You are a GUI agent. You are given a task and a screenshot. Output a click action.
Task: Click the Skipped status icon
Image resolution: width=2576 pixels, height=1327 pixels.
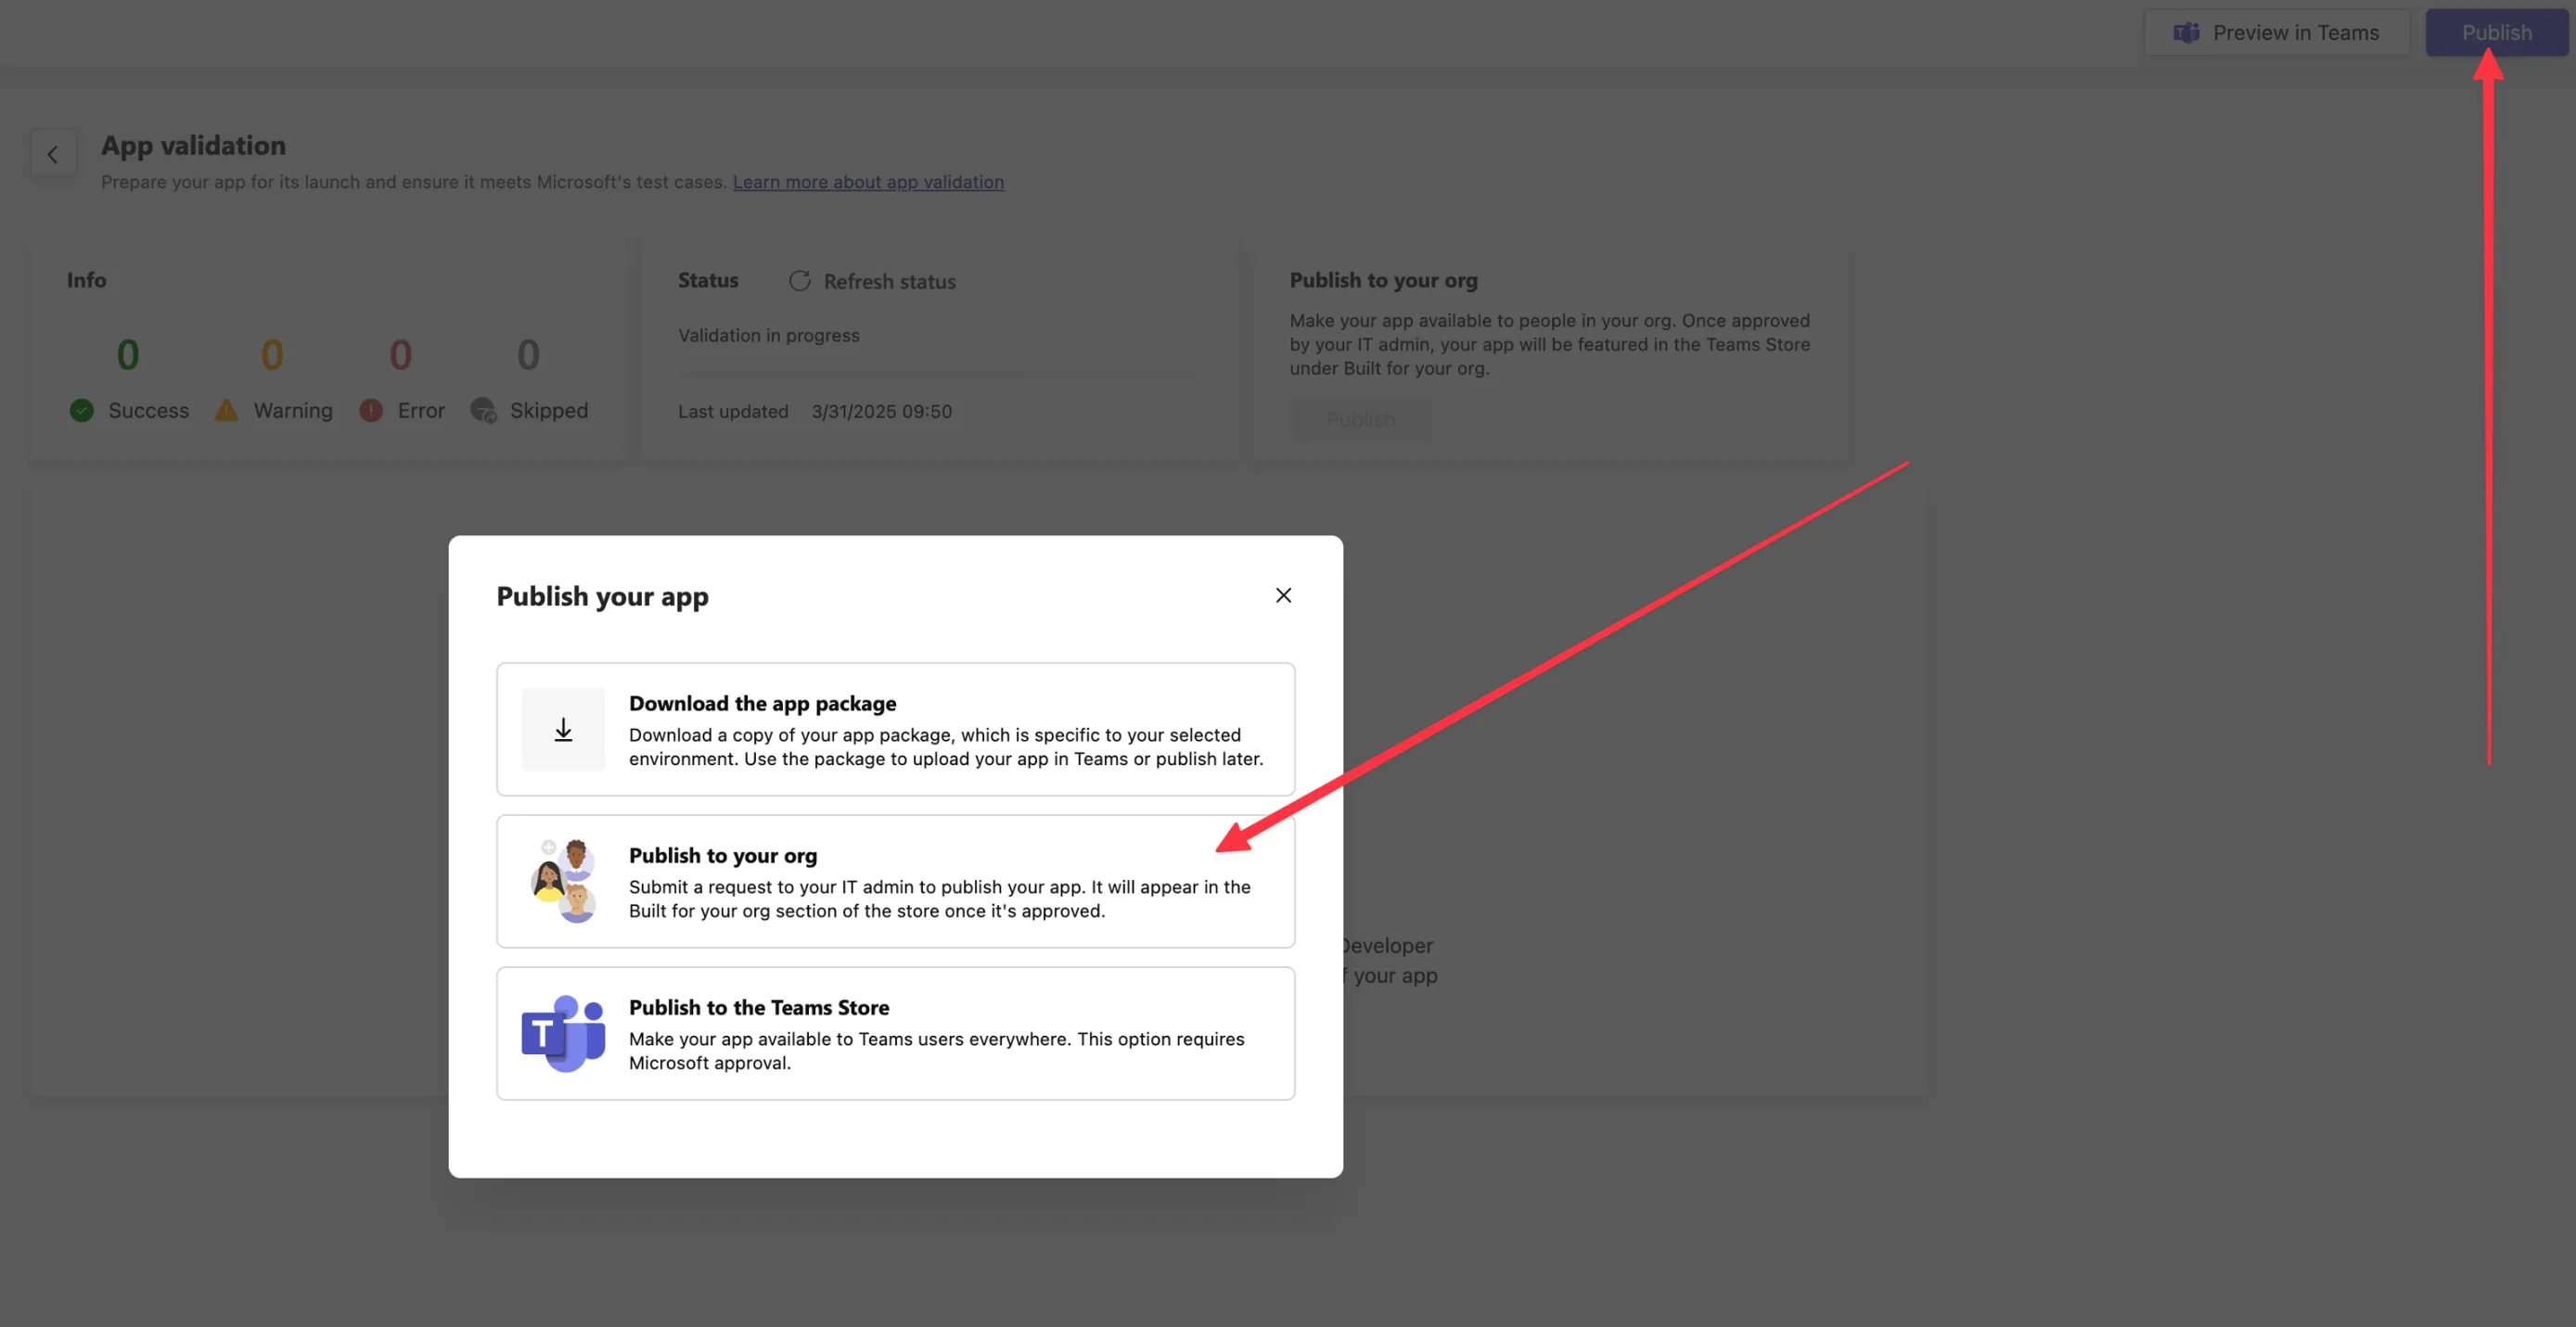point(484,410)
